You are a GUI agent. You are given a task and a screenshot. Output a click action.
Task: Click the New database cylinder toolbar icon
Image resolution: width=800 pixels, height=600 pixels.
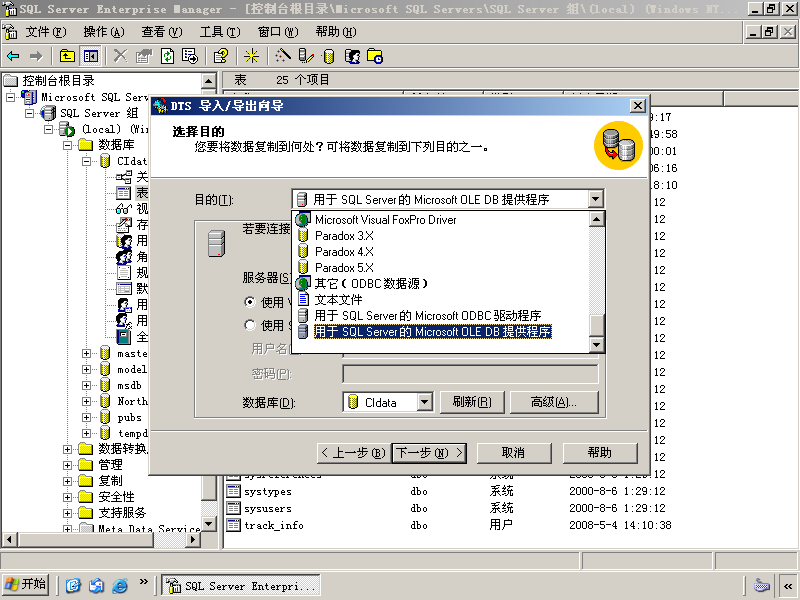(329, 56)
